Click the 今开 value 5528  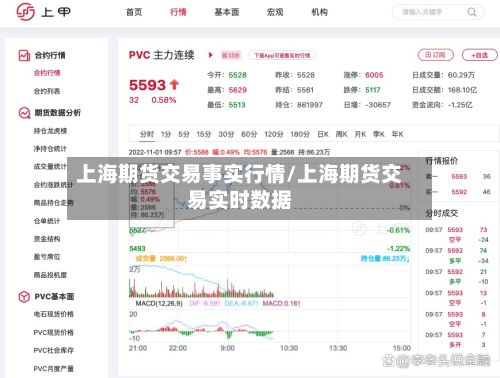(237, 75)
